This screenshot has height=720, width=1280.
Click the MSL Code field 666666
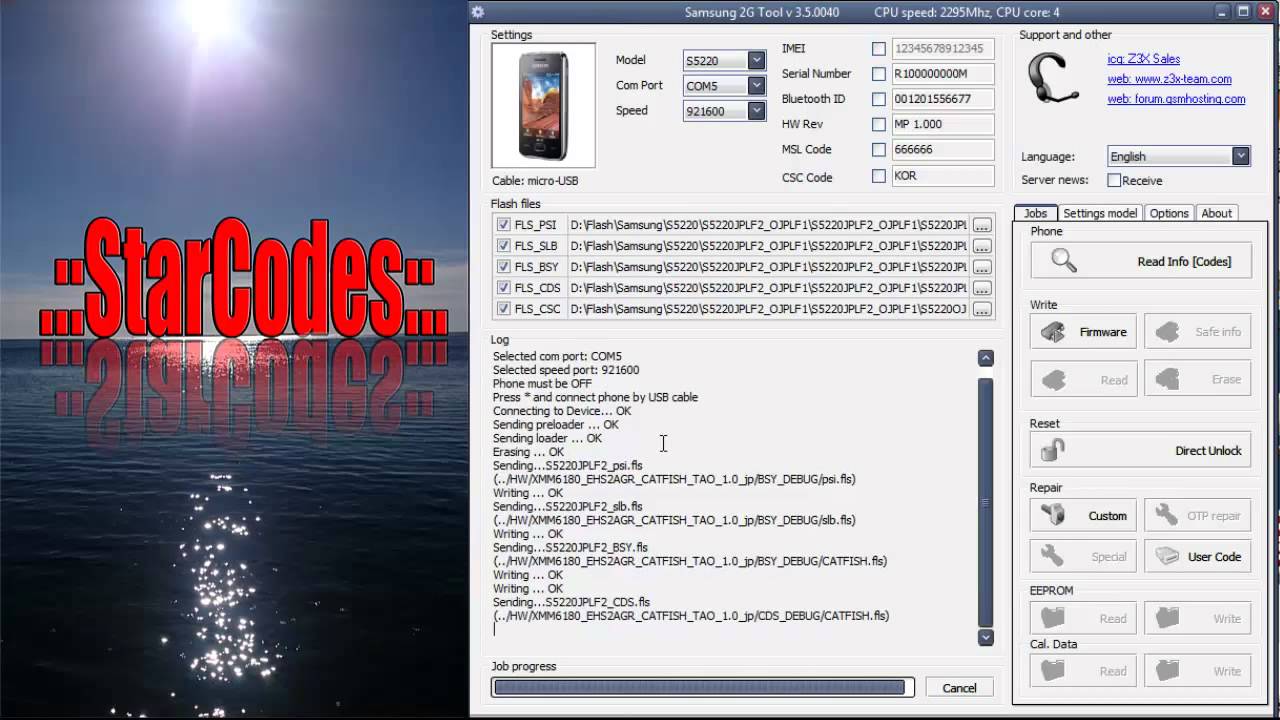click(942, 150)
